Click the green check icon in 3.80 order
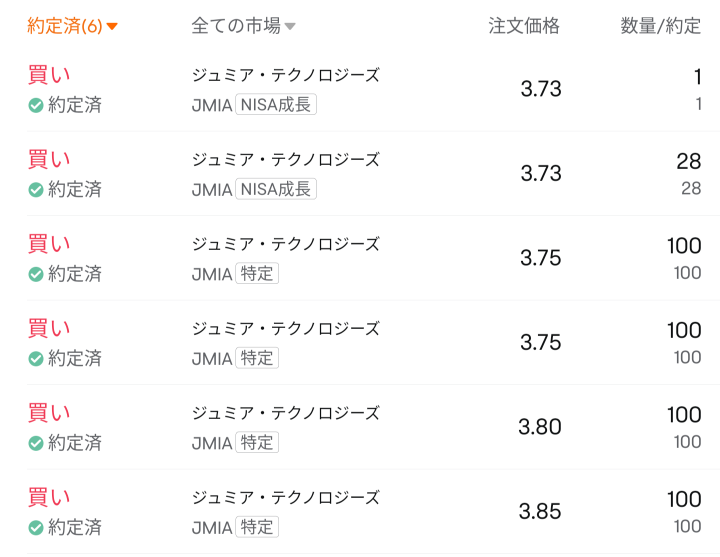The height and width of the screenshot is (557, 720). [x=36, y=443]
